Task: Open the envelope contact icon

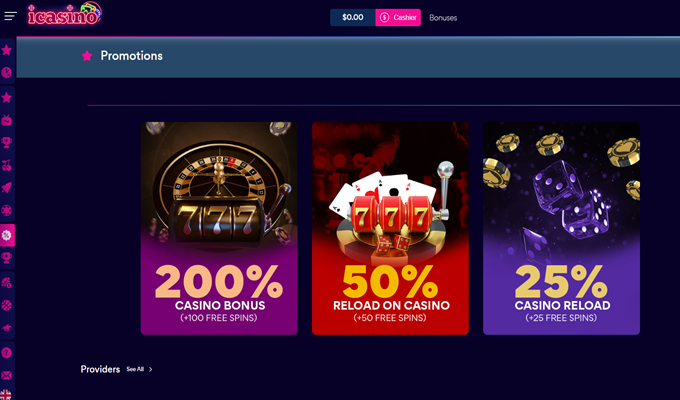Action: point(7,375)
